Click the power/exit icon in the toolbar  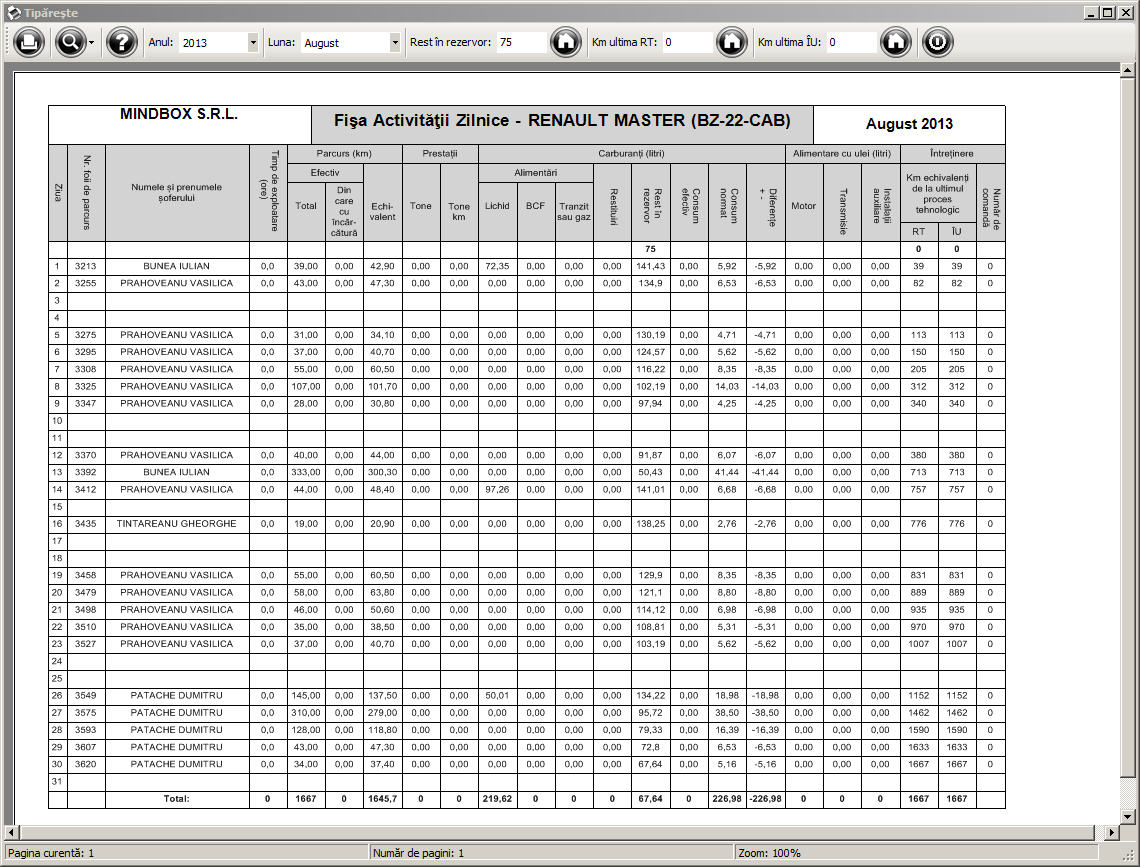937,42
